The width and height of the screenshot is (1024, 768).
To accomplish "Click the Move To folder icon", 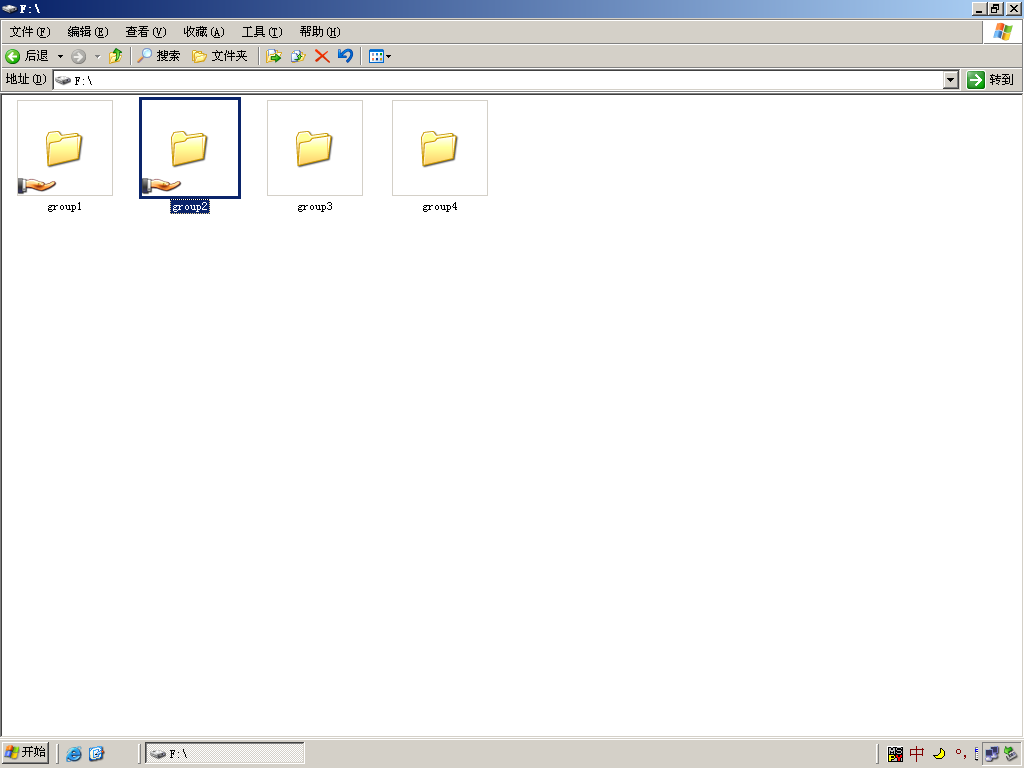I will coord(274,56).
